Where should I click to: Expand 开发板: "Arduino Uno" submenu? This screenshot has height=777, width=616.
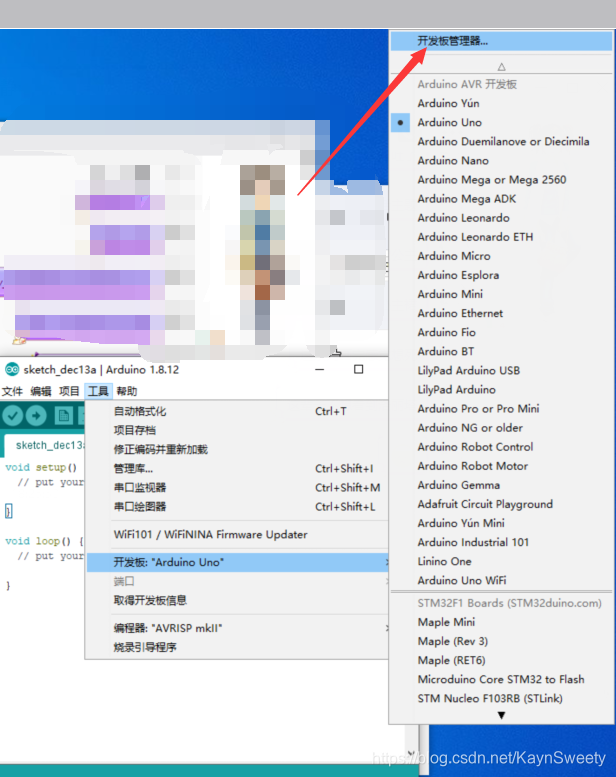tap(237, 562)
